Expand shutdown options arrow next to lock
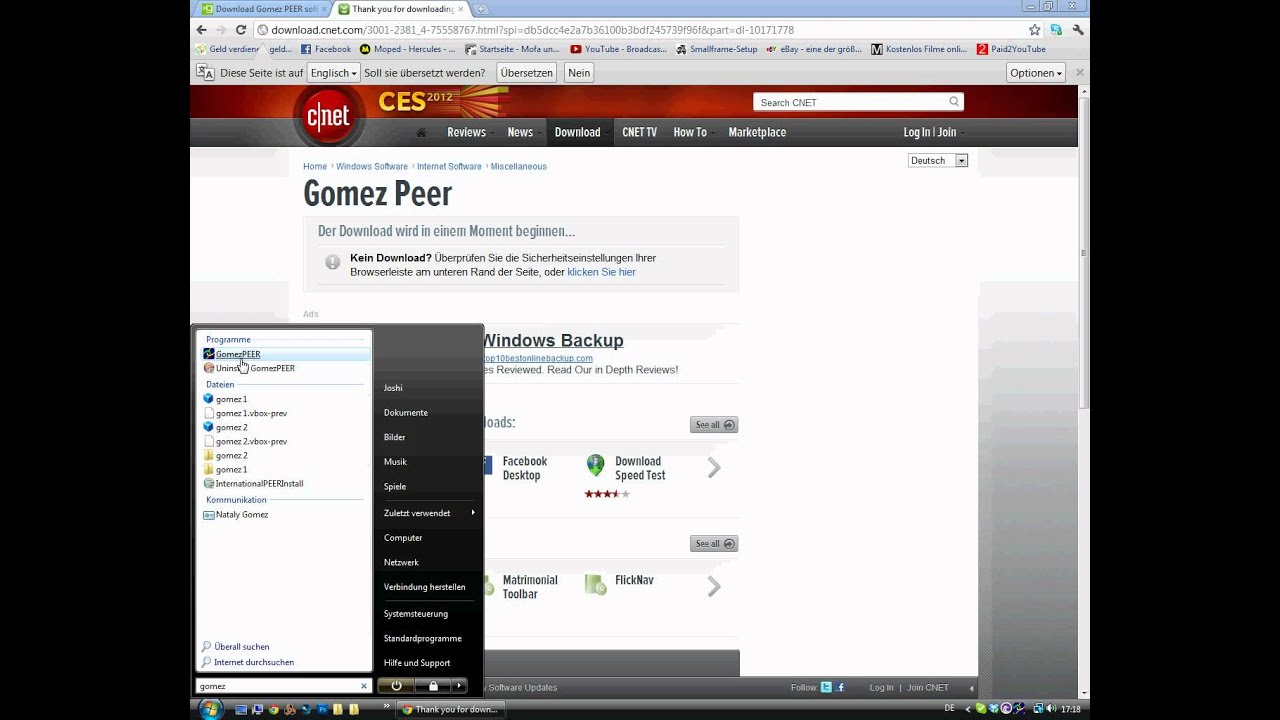1280x720 pixels. [x=459, y=685]
